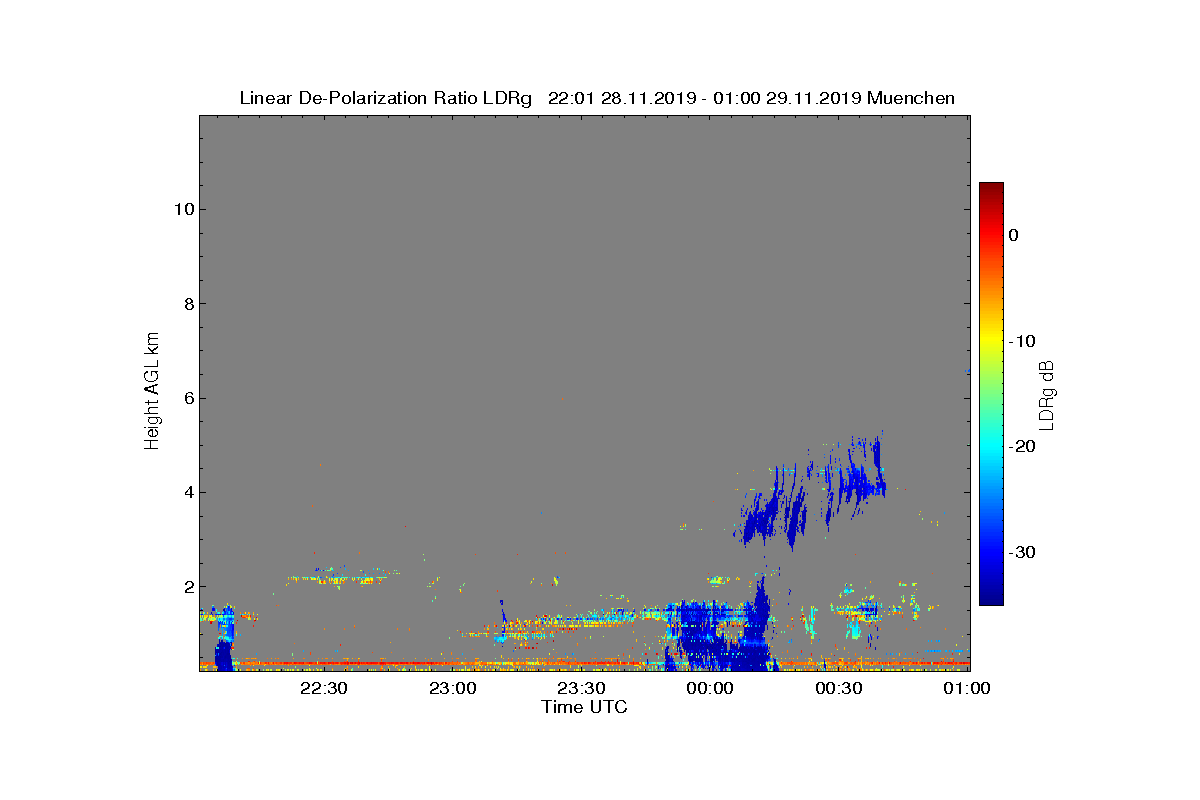
Task: Click the dark blue bottom of colorbar
Action: (x=991, y=596)
